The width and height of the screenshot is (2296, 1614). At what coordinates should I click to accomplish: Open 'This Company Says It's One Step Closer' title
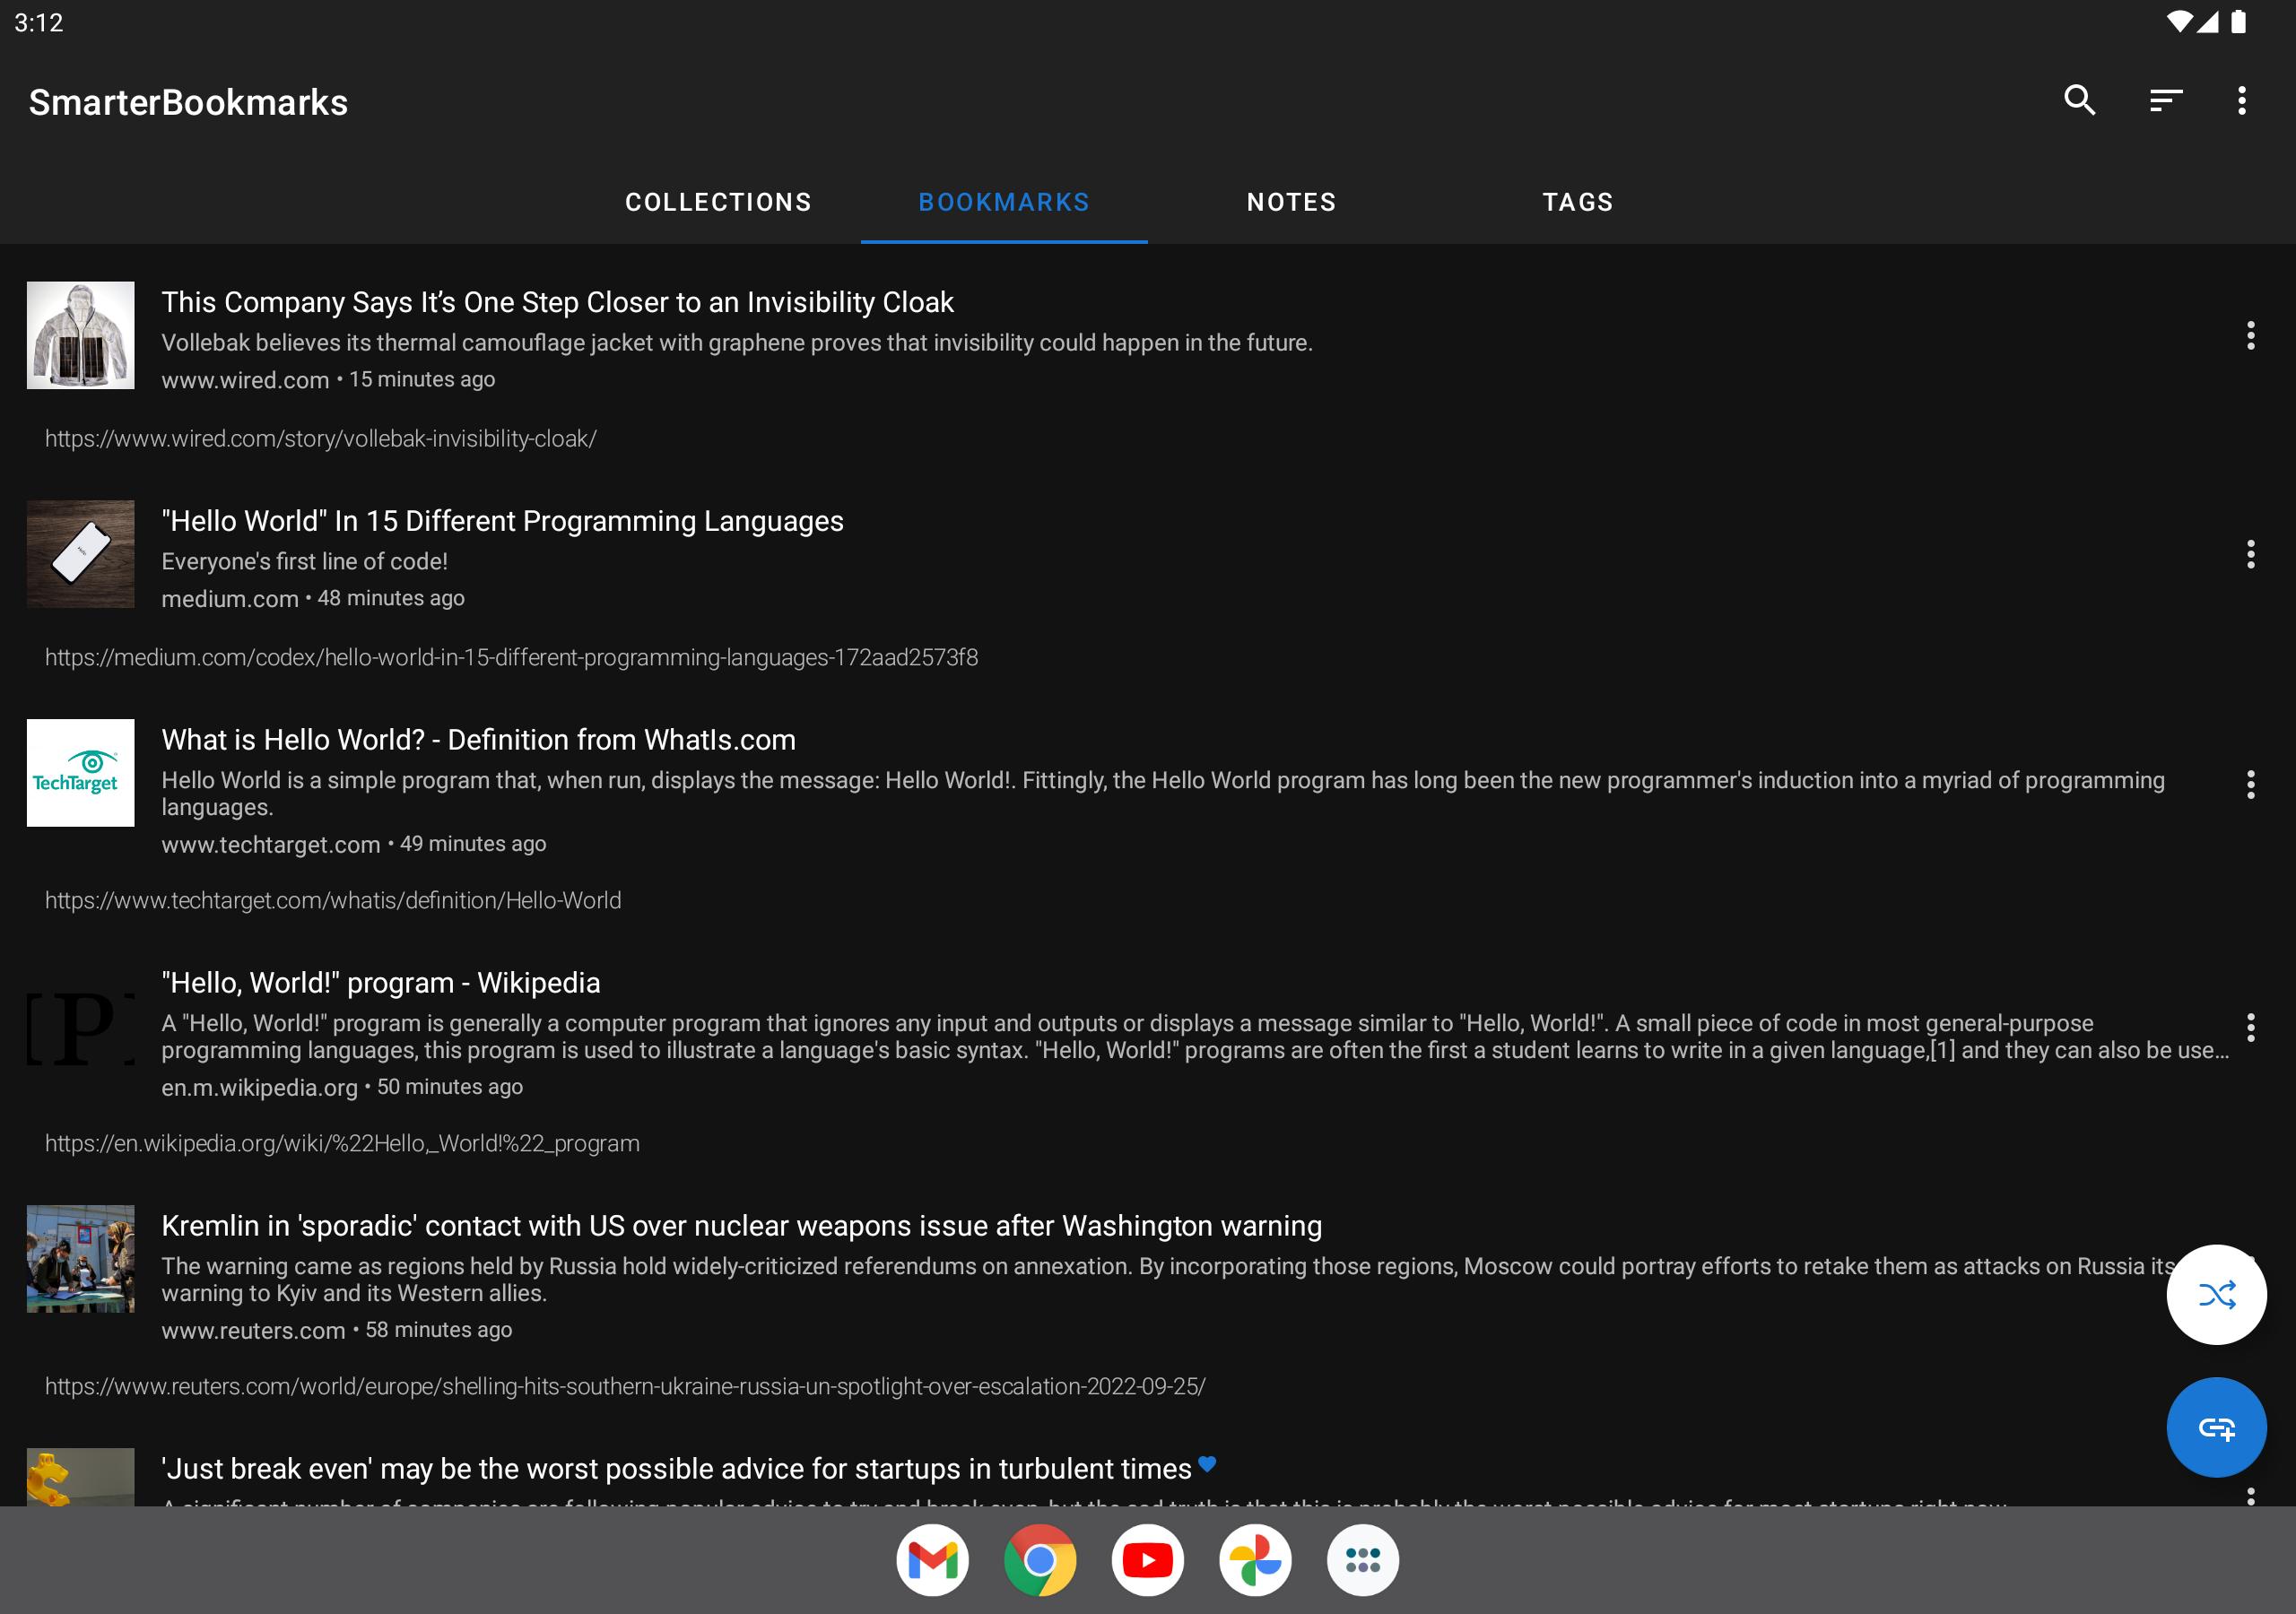click(x=557, y=302)
